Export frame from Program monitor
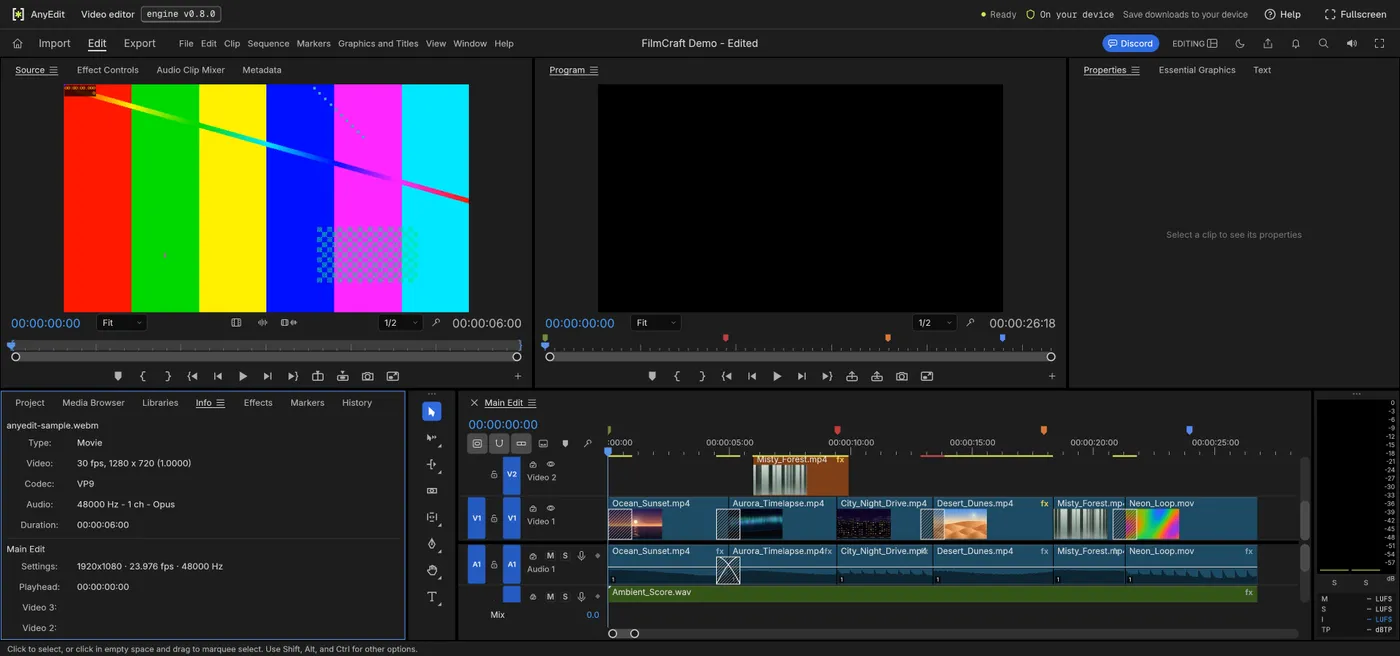 point(902,376)
